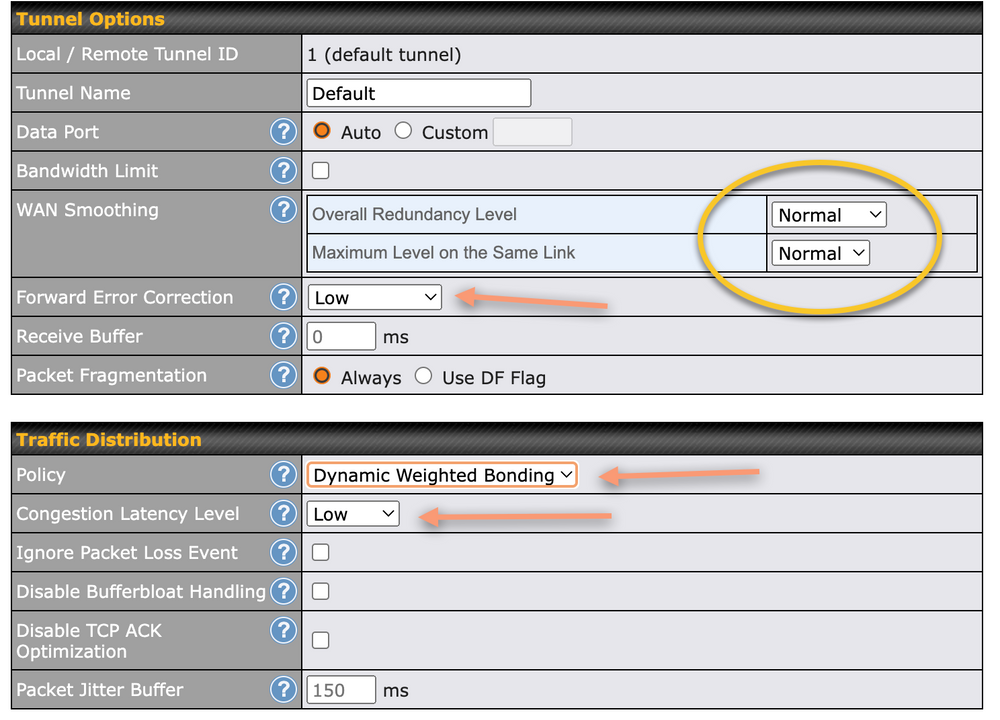The height and width of the screenshot is (720, 1000).
Task: Open help for Receive Buffer
Action: [283, 336]
